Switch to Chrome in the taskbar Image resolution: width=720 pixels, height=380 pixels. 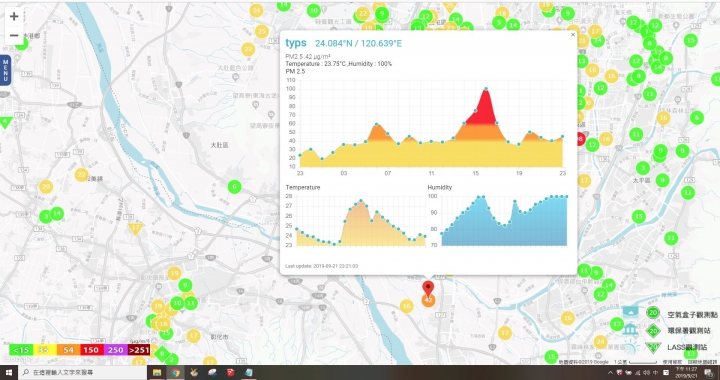click(x=175, y=373)
